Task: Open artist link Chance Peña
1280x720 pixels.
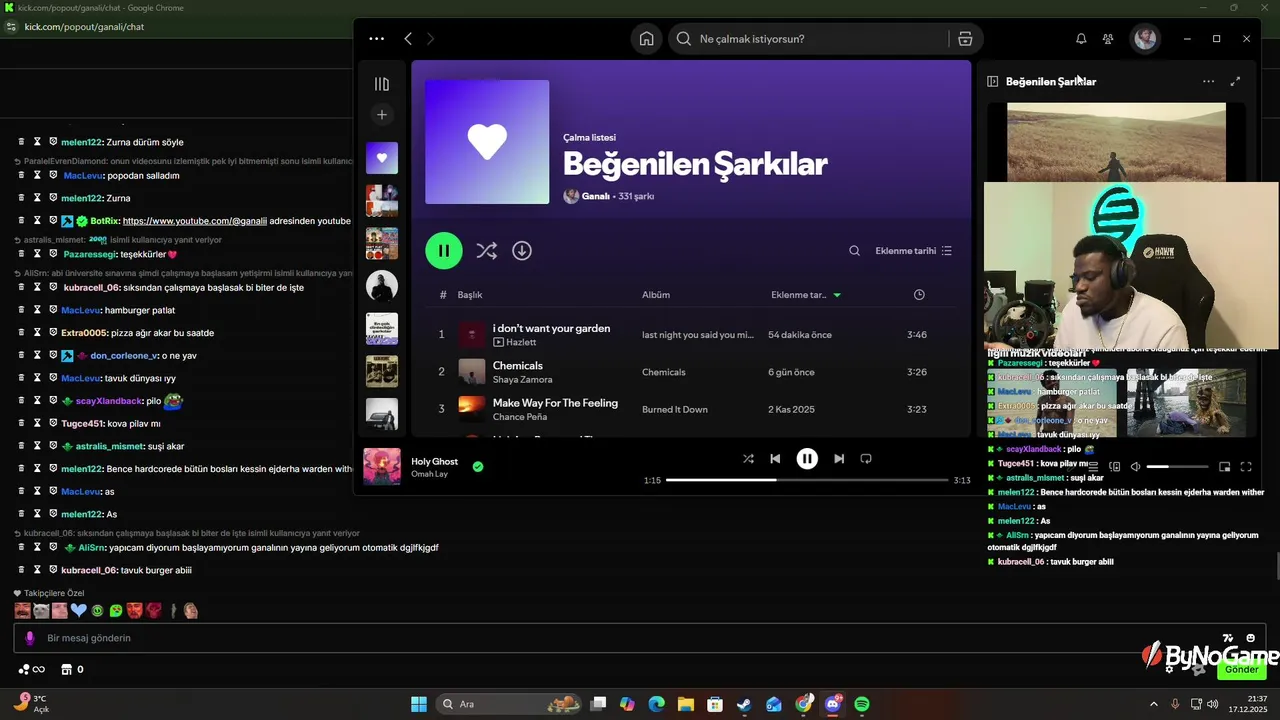Action: pyautogui.click(x=520, y=417)
